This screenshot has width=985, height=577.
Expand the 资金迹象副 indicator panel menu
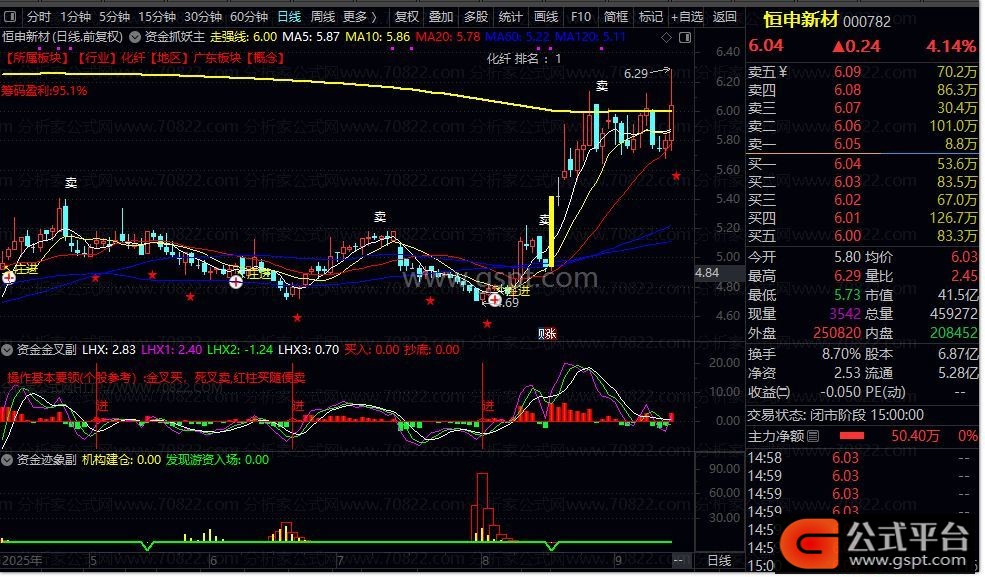pos(8,460)
